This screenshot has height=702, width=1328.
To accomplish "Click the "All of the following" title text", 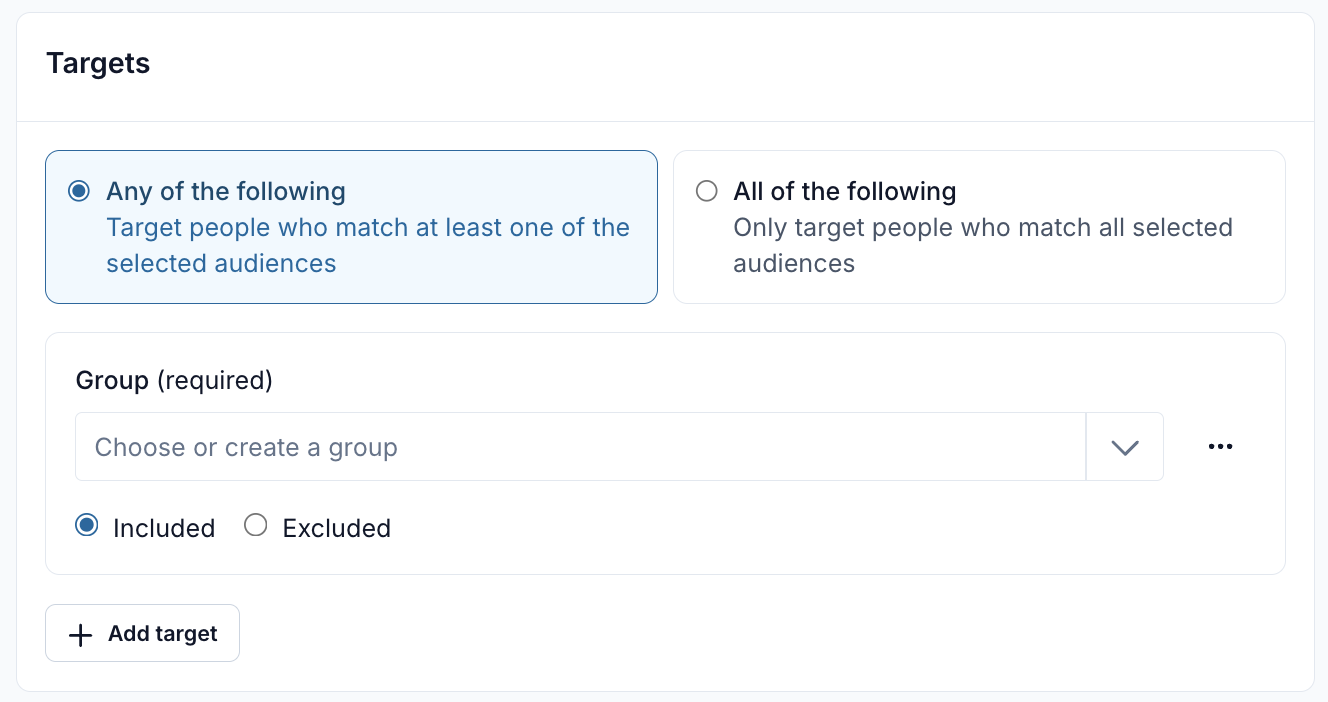I will (x=844, y=191).
